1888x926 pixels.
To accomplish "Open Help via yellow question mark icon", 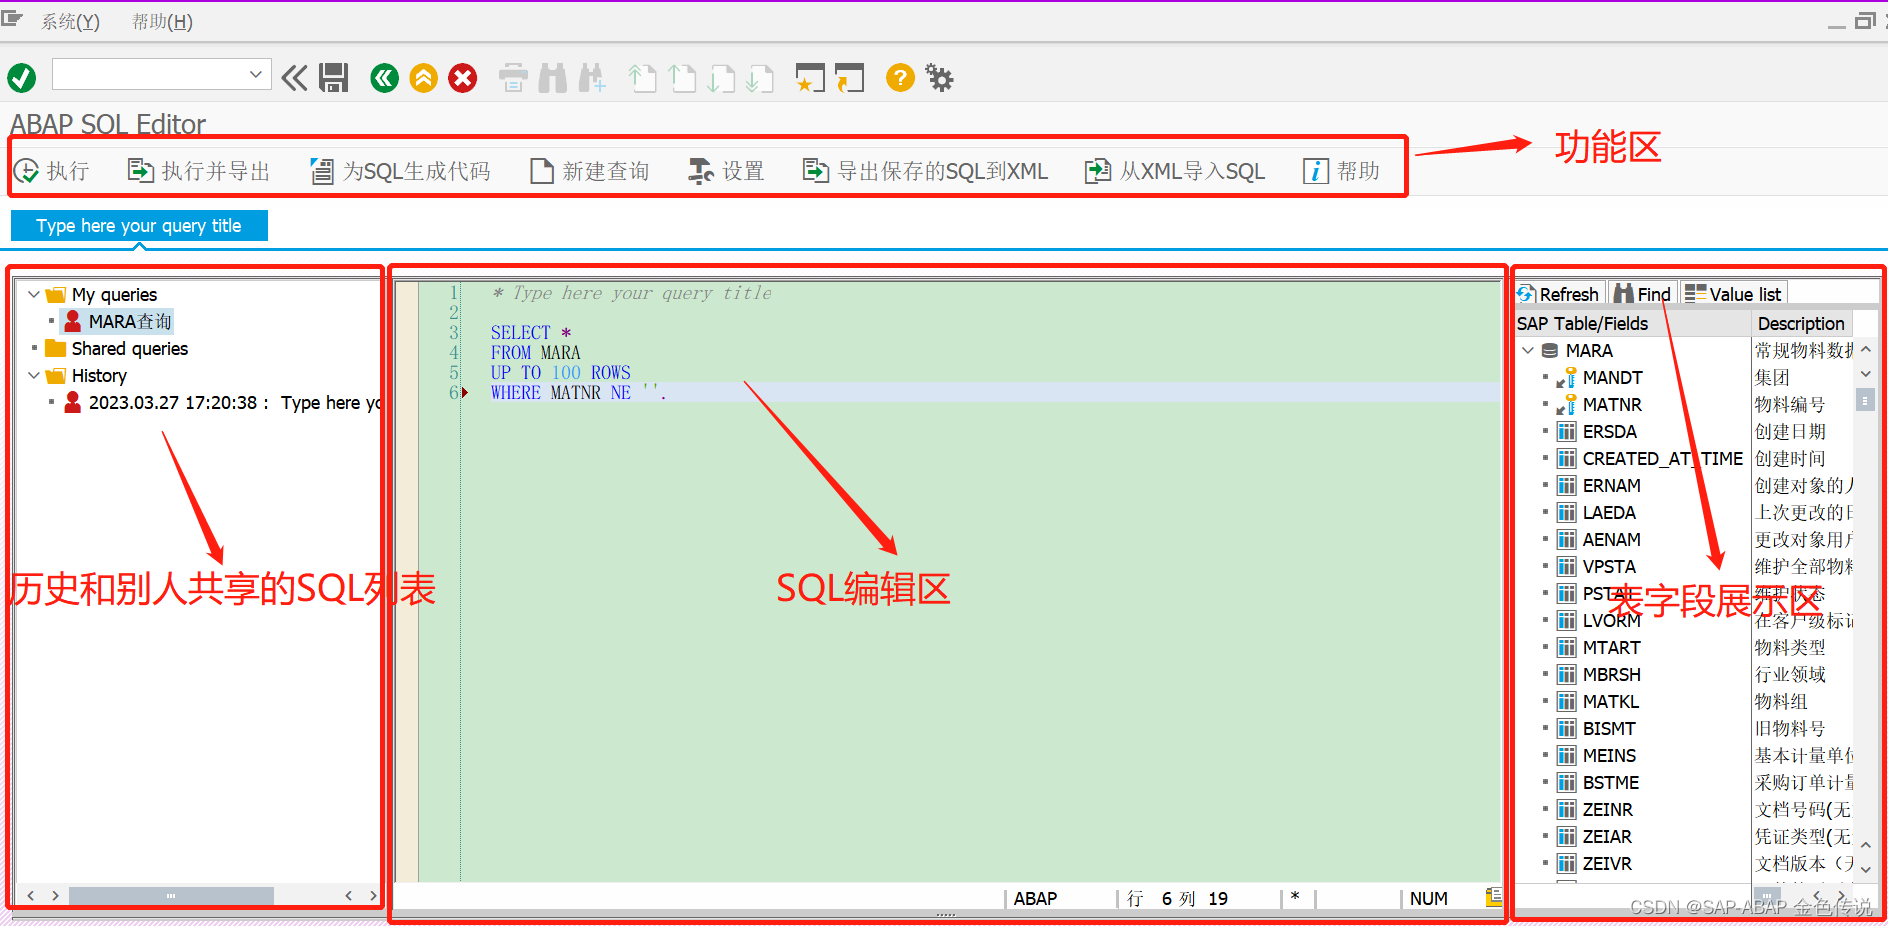I will point(900,78).
